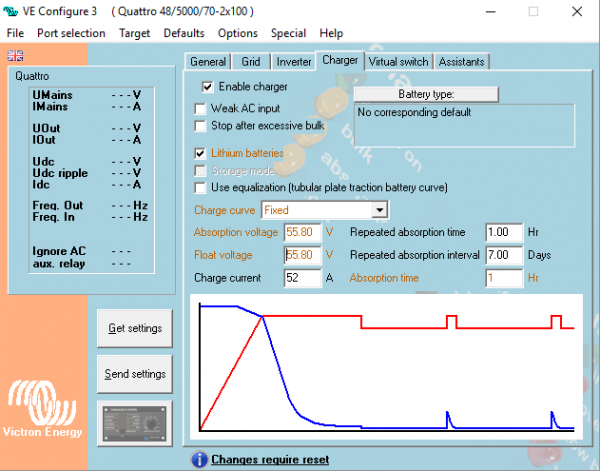Open the Port selection menu
The image size is (600, 471).
click(71, 33)
